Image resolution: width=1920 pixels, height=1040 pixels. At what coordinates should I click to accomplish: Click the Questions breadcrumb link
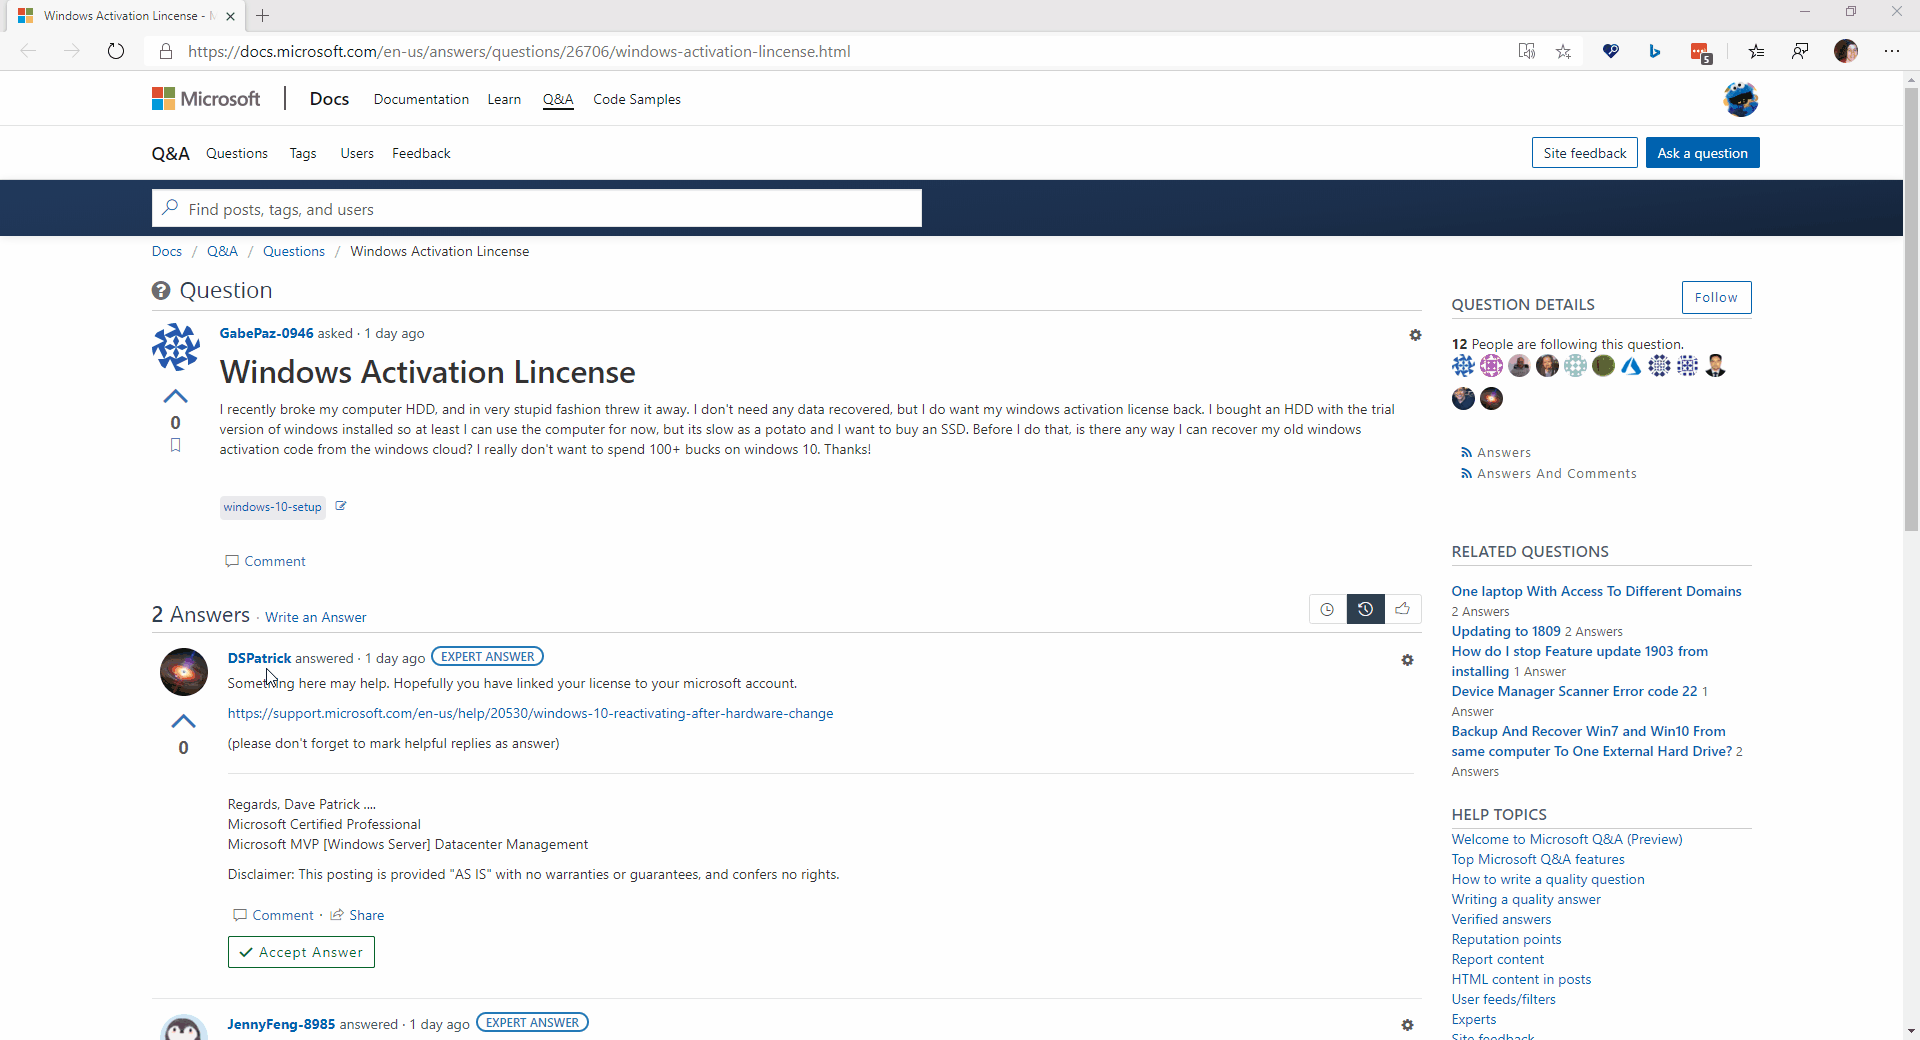pos(294,252)
